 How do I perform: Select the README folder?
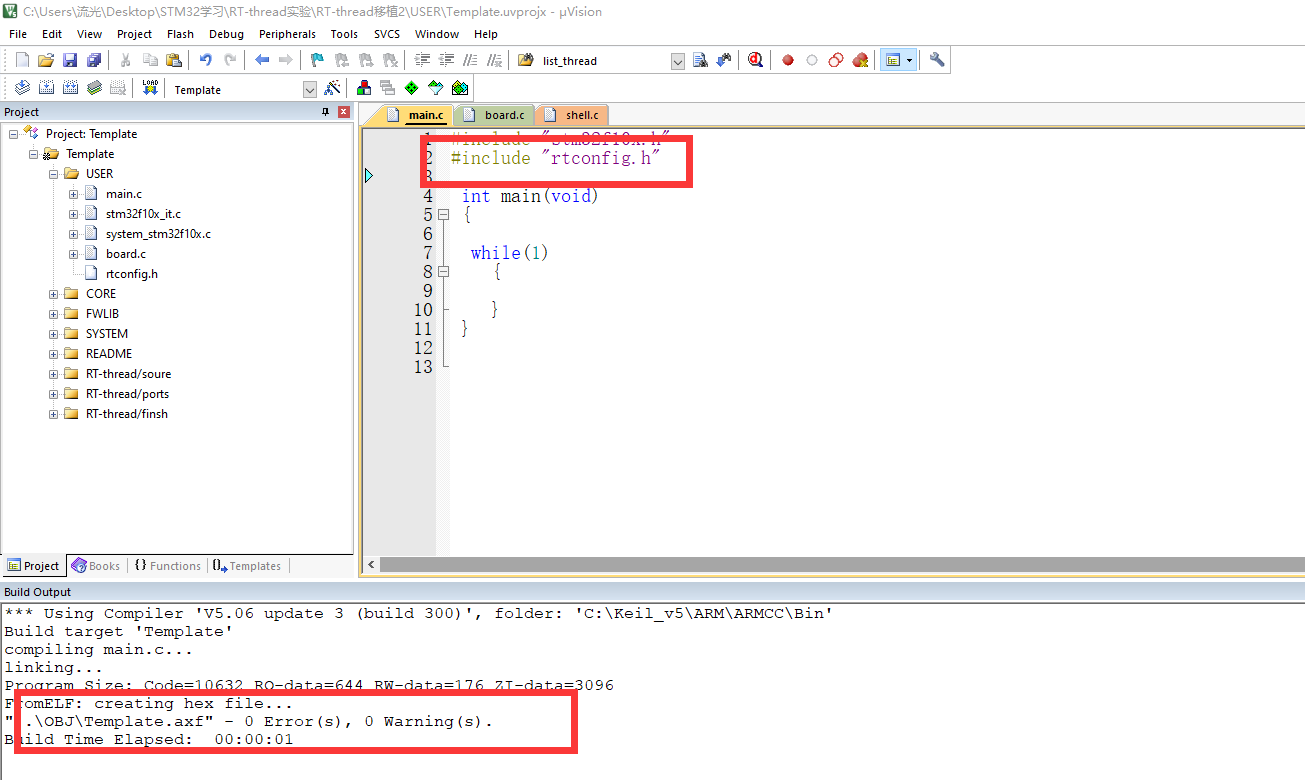tap(108, 354)
